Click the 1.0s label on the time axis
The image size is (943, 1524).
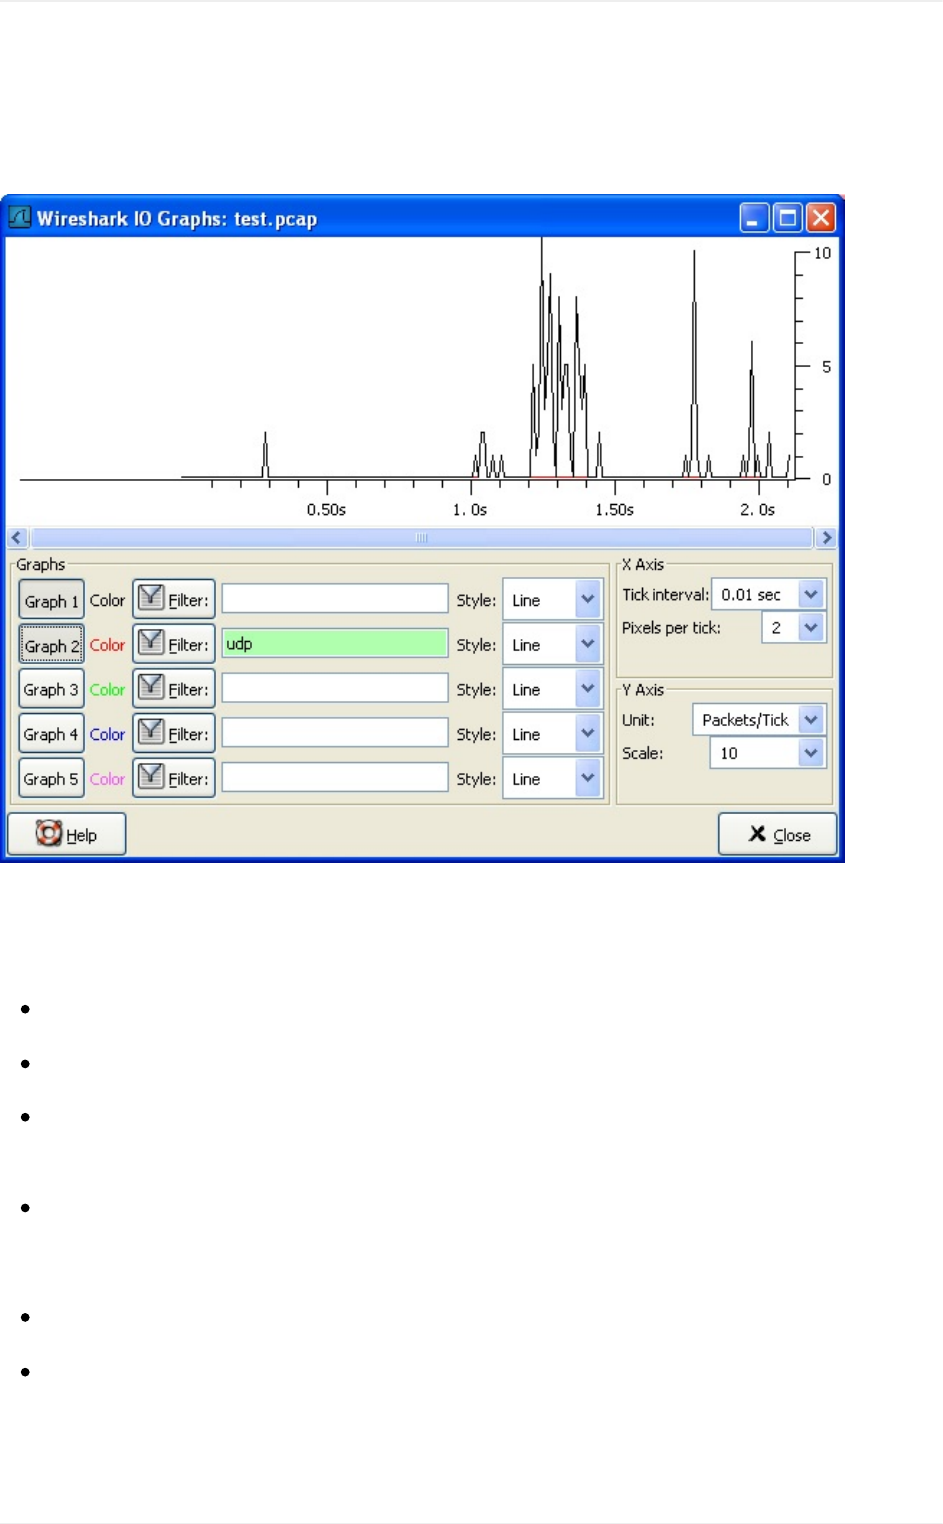click(x=470, y=510)
